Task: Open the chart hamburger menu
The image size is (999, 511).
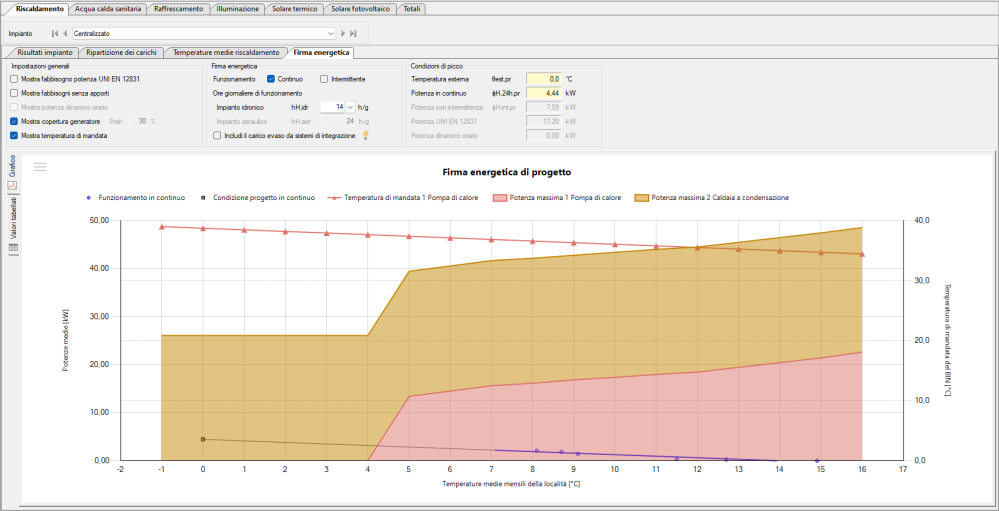Action: (40, 167)
